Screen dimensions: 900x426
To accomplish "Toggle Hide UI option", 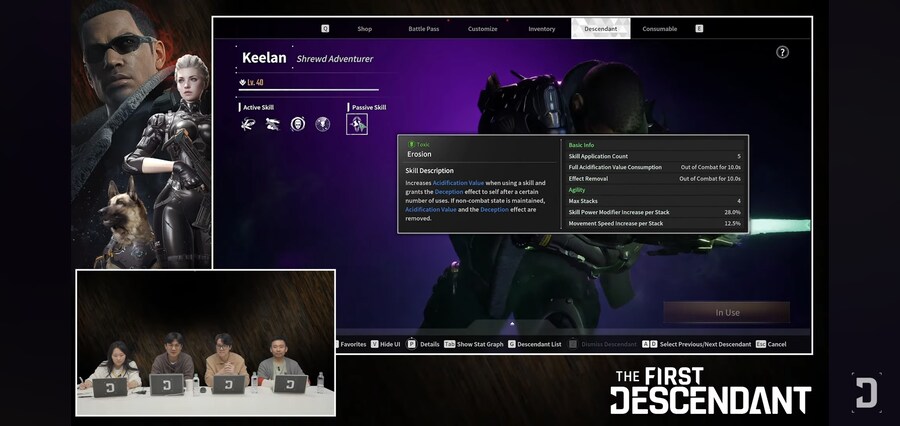I will pyautogui.click(x=385, y=344).
